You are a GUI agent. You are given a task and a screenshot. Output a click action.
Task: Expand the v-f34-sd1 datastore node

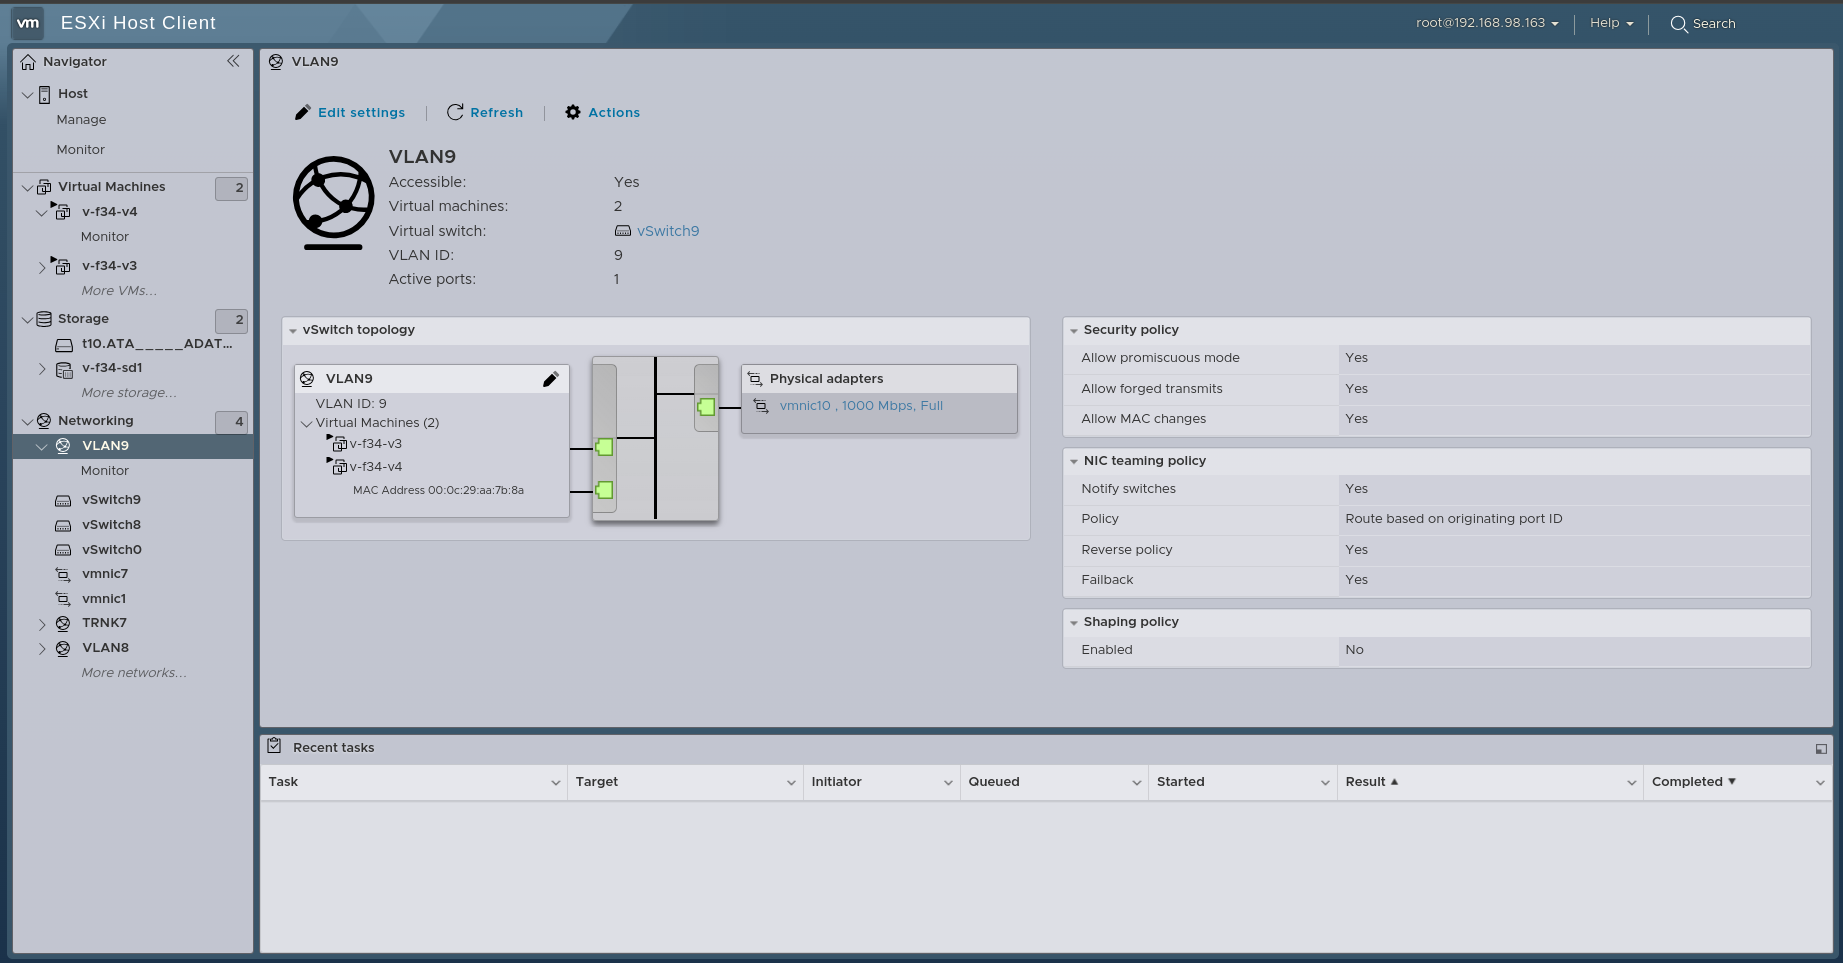(42, 369)
